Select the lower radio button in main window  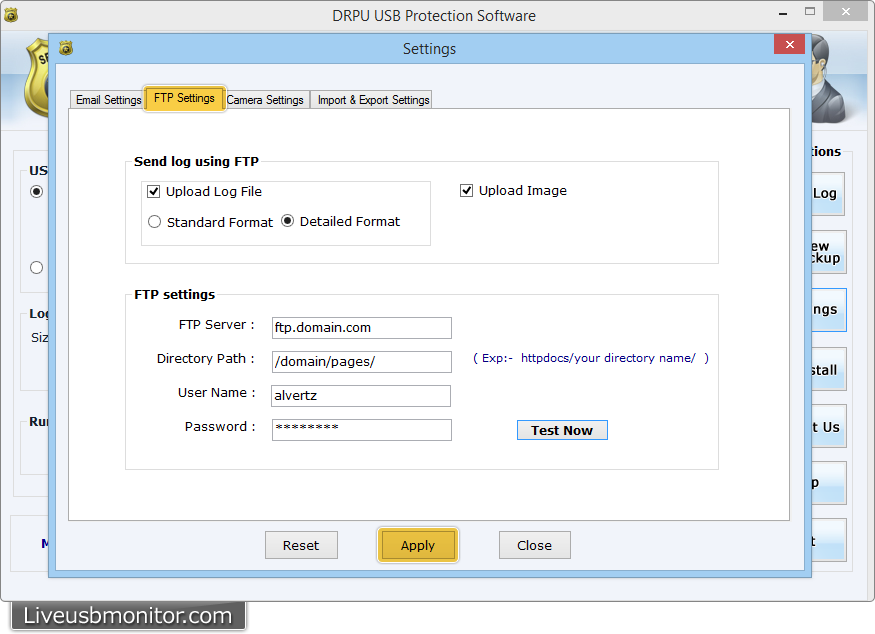(36, 268)
